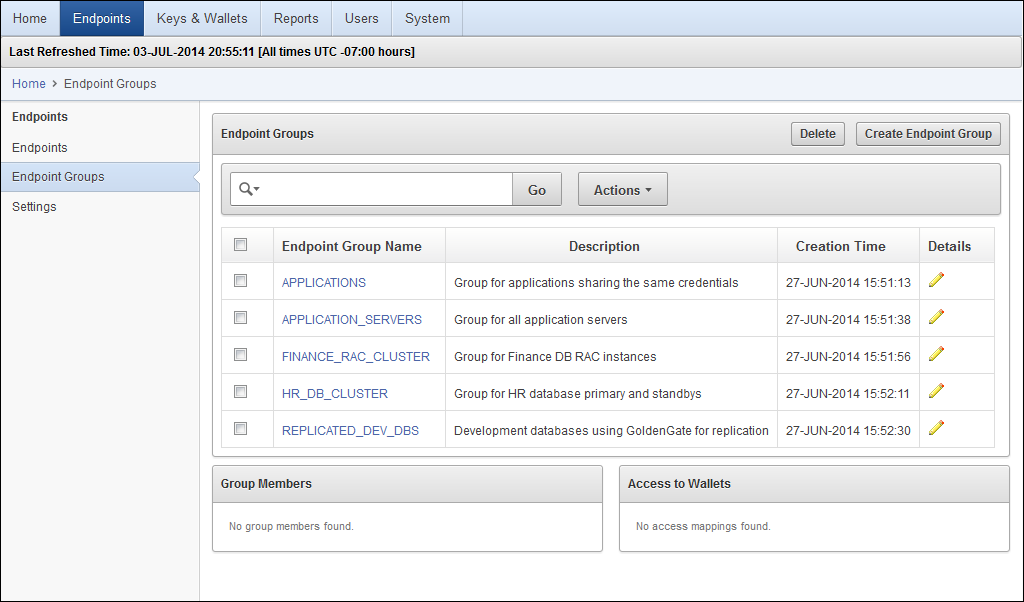The image size is (1024, 602).
Task: Check the APPLICATIONS row checkbox
Action: click(x=241, y=281)
